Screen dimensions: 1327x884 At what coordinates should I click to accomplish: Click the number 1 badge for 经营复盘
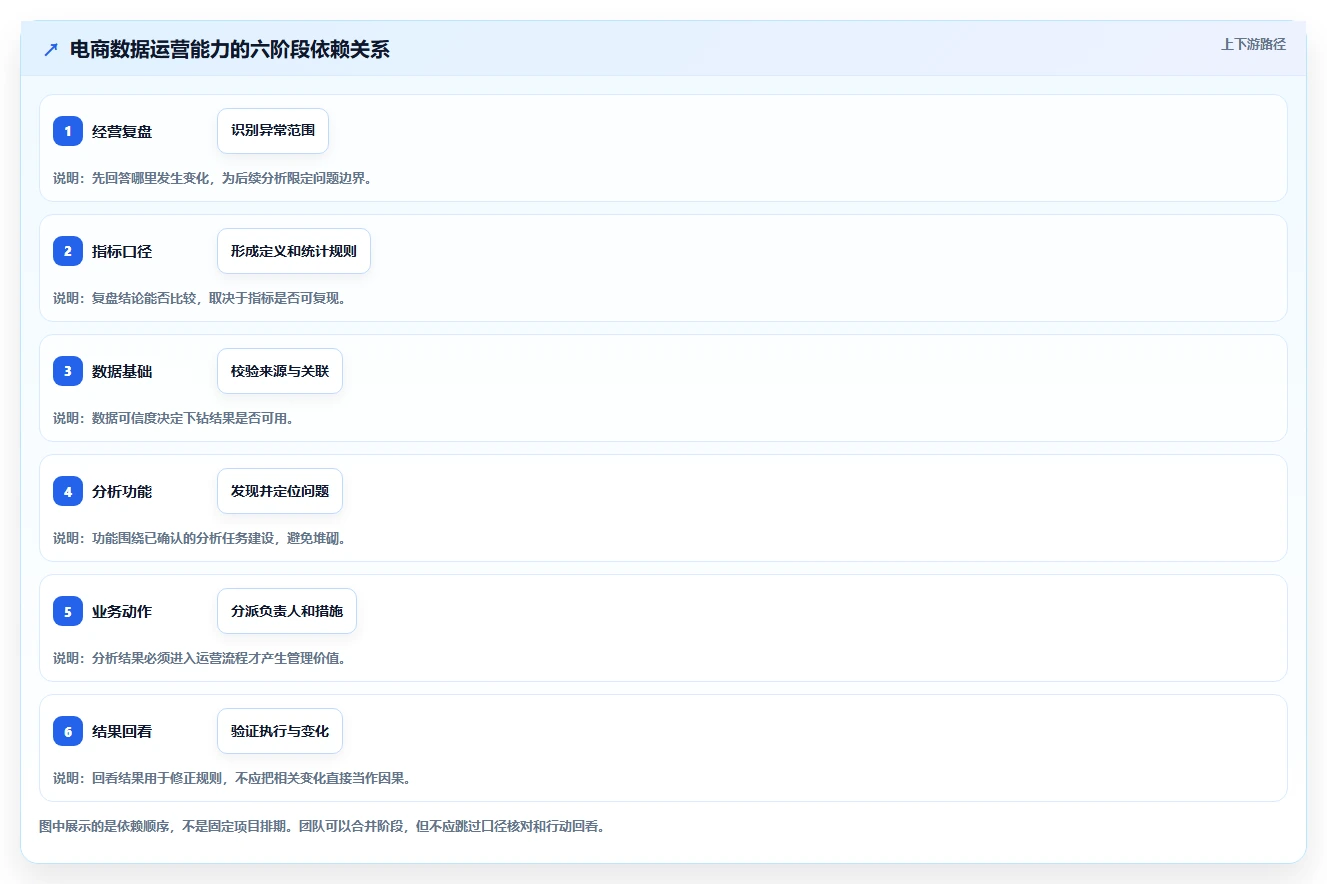pyautogui.click(x=68, y=131)
